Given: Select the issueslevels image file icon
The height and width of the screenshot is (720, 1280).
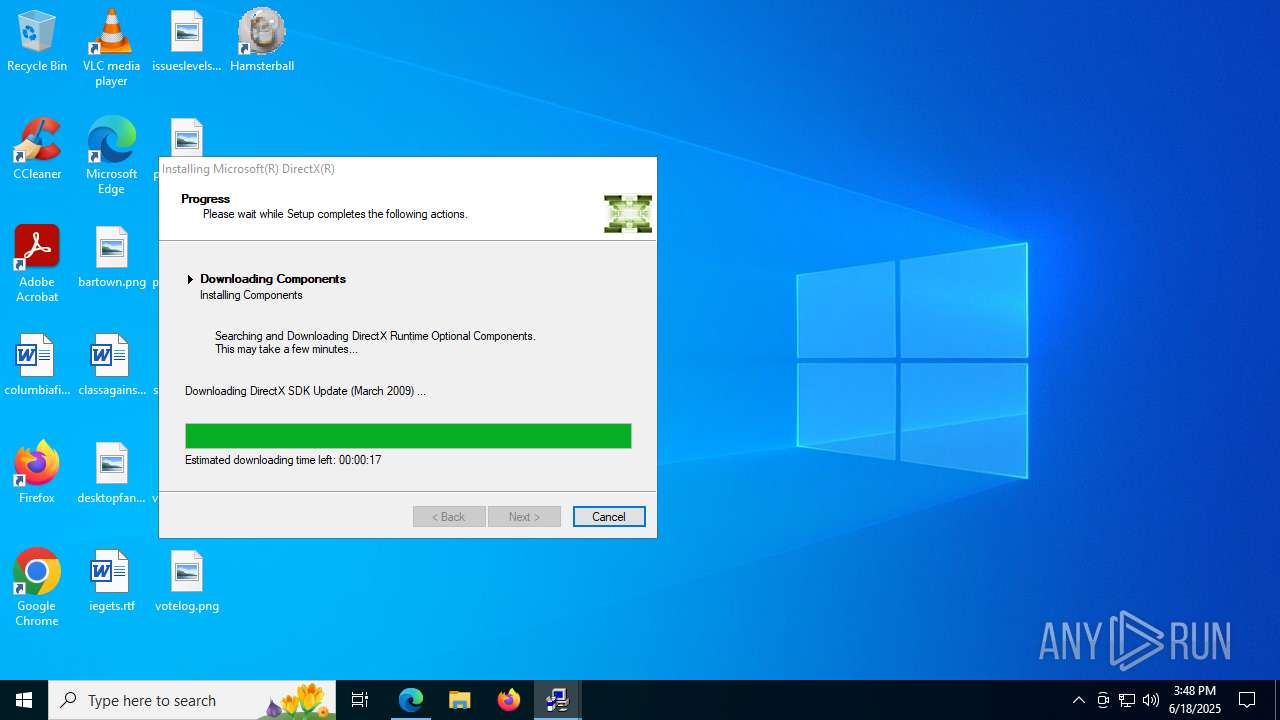Looking at the screenshot, I should (187, 41).
